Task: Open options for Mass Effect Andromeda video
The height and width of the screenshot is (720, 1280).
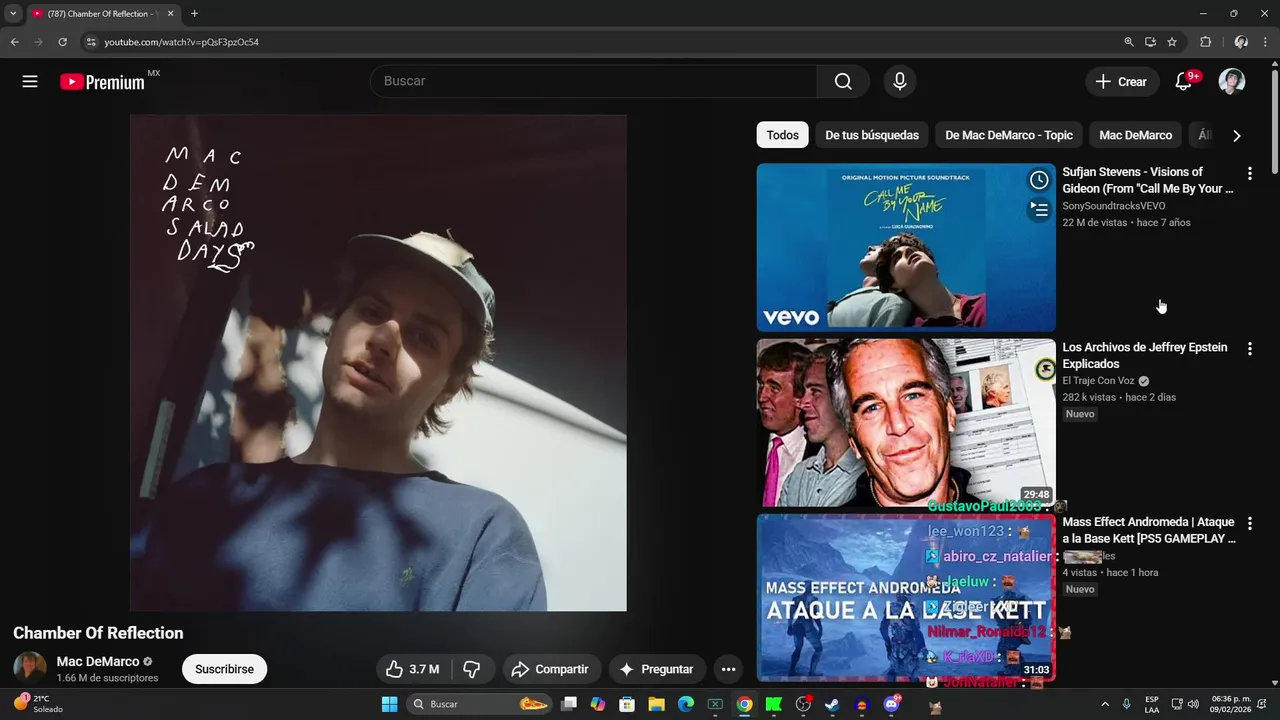Action: click(1249, 524)
